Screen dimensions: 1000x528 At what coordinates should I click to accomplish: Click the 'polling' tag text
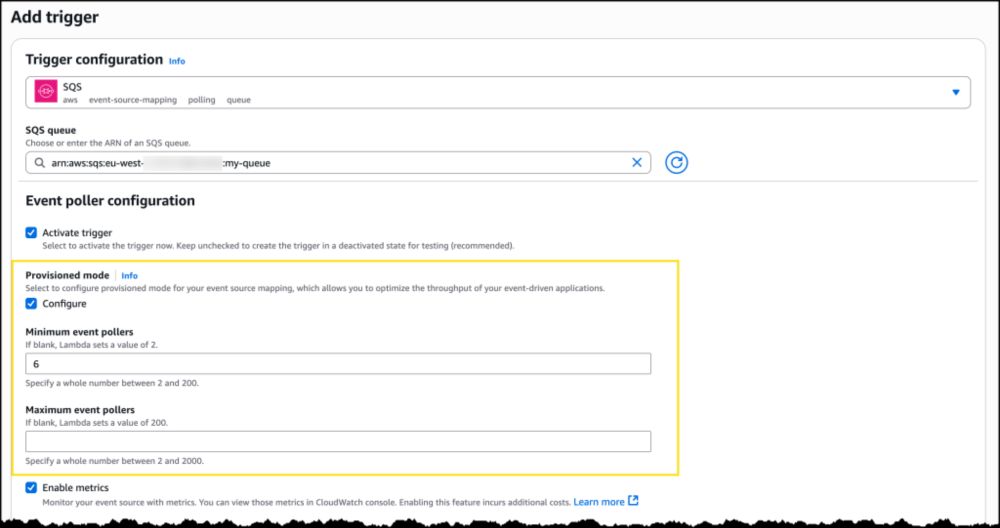pyautogui.click(x=202, y=100)
